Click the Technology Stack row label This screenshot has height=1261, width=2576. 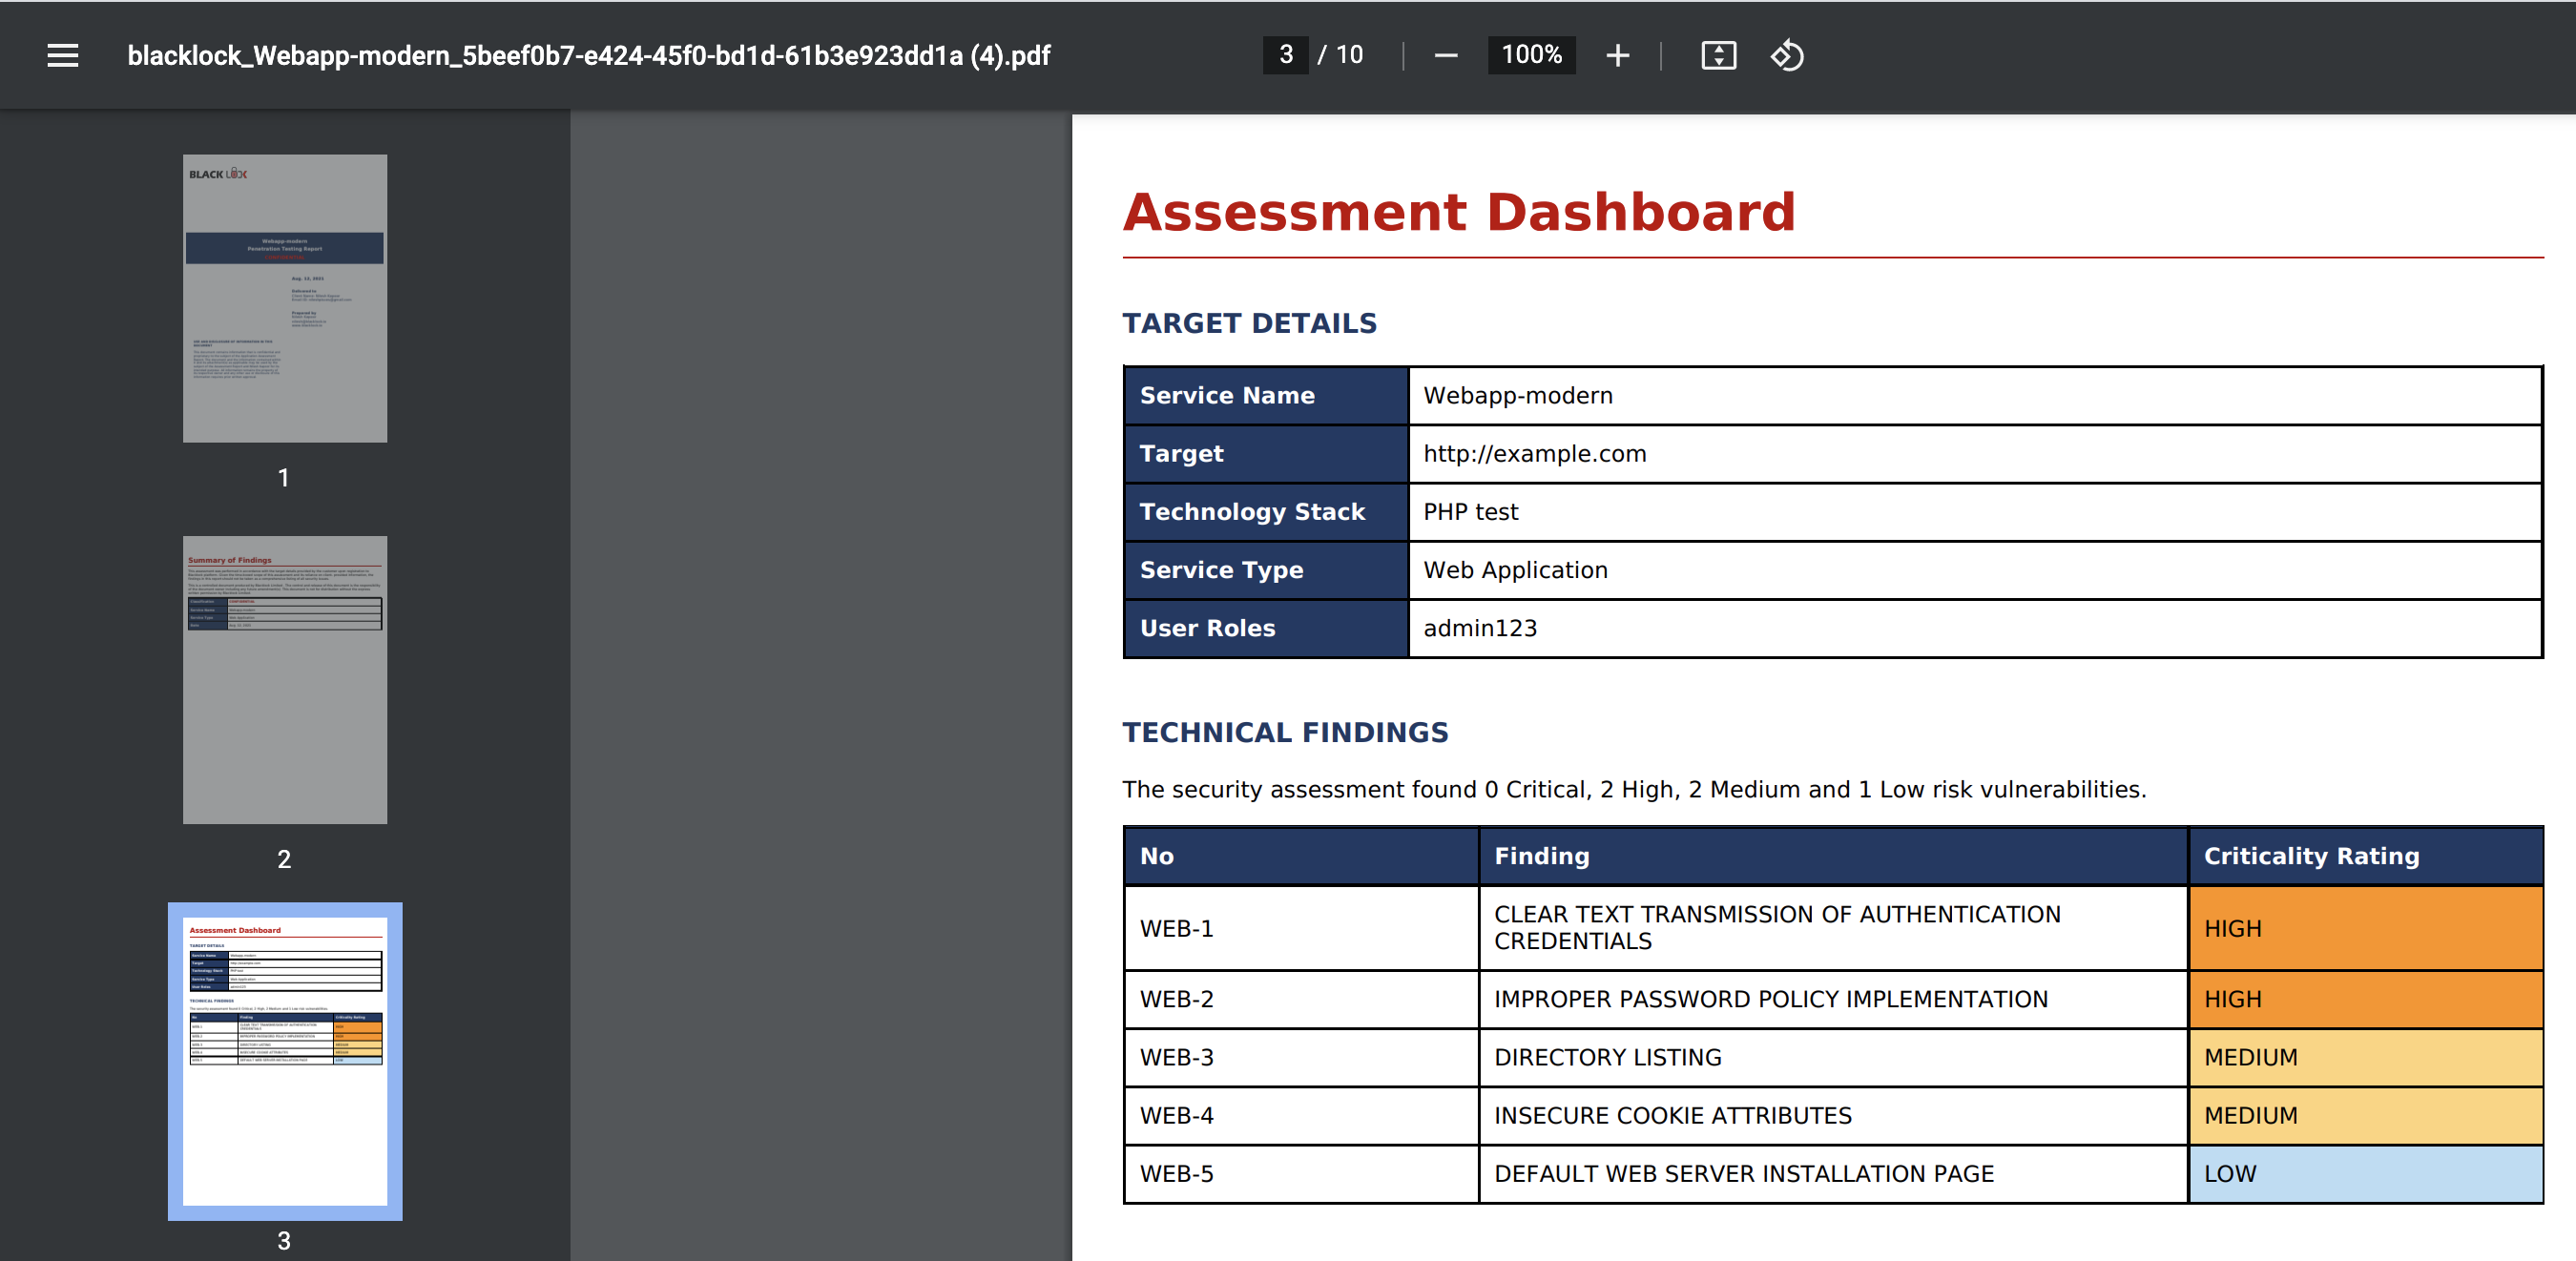point(1252,511)
